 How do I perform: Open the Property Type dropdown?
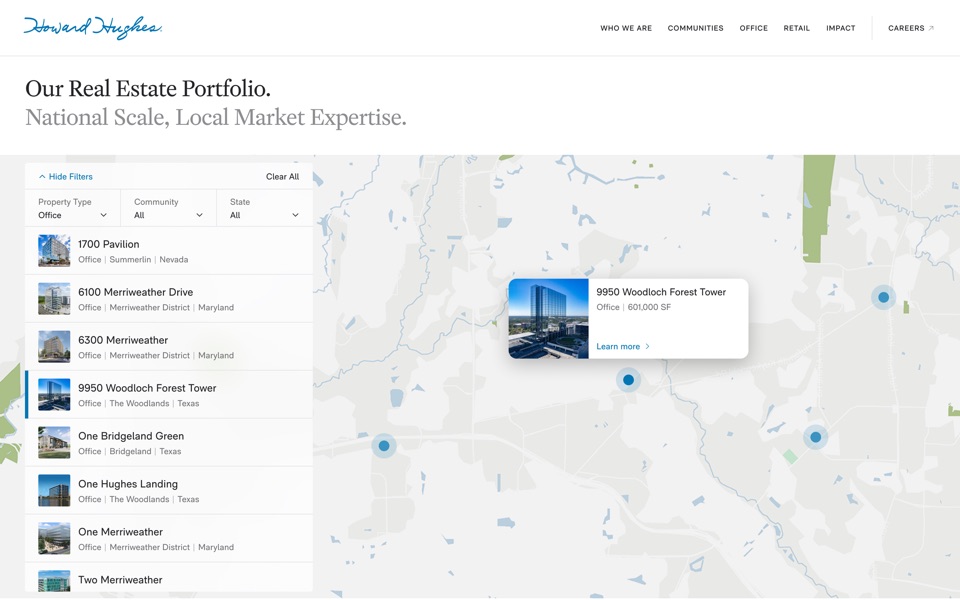pyautogui.click(x=73, y=208)
